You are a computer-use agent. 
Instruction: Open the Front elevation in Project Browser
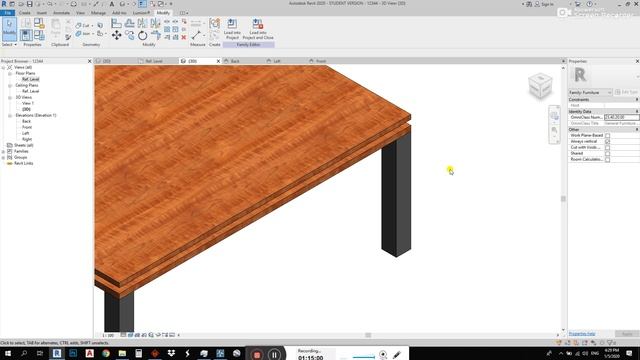pyautogui.click(x=27, y=127)
